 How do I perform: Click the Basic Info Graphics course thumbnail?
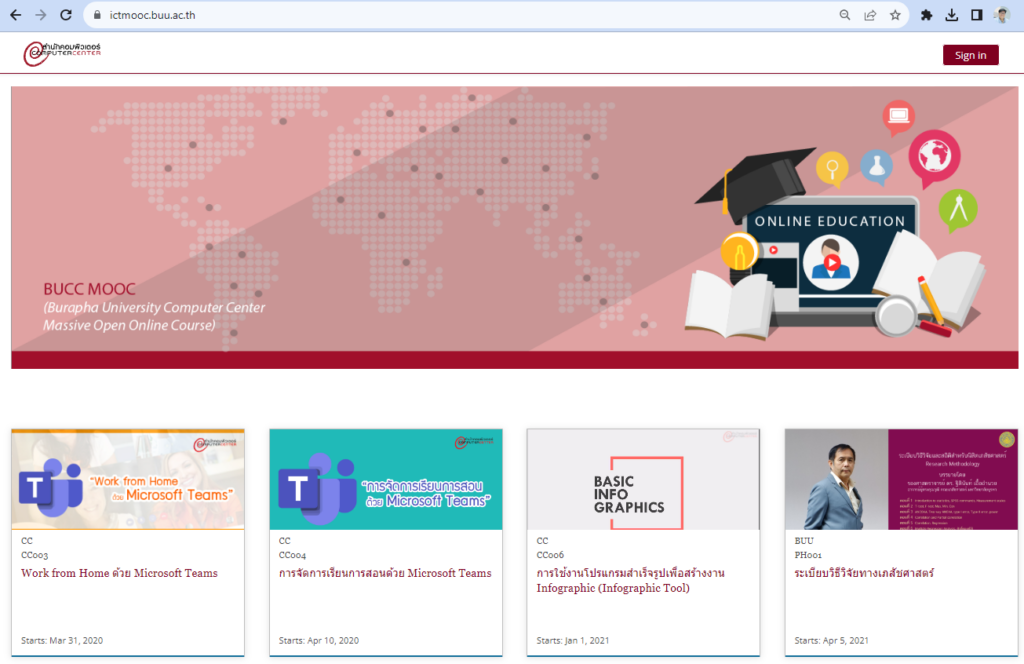coord(643,479)
